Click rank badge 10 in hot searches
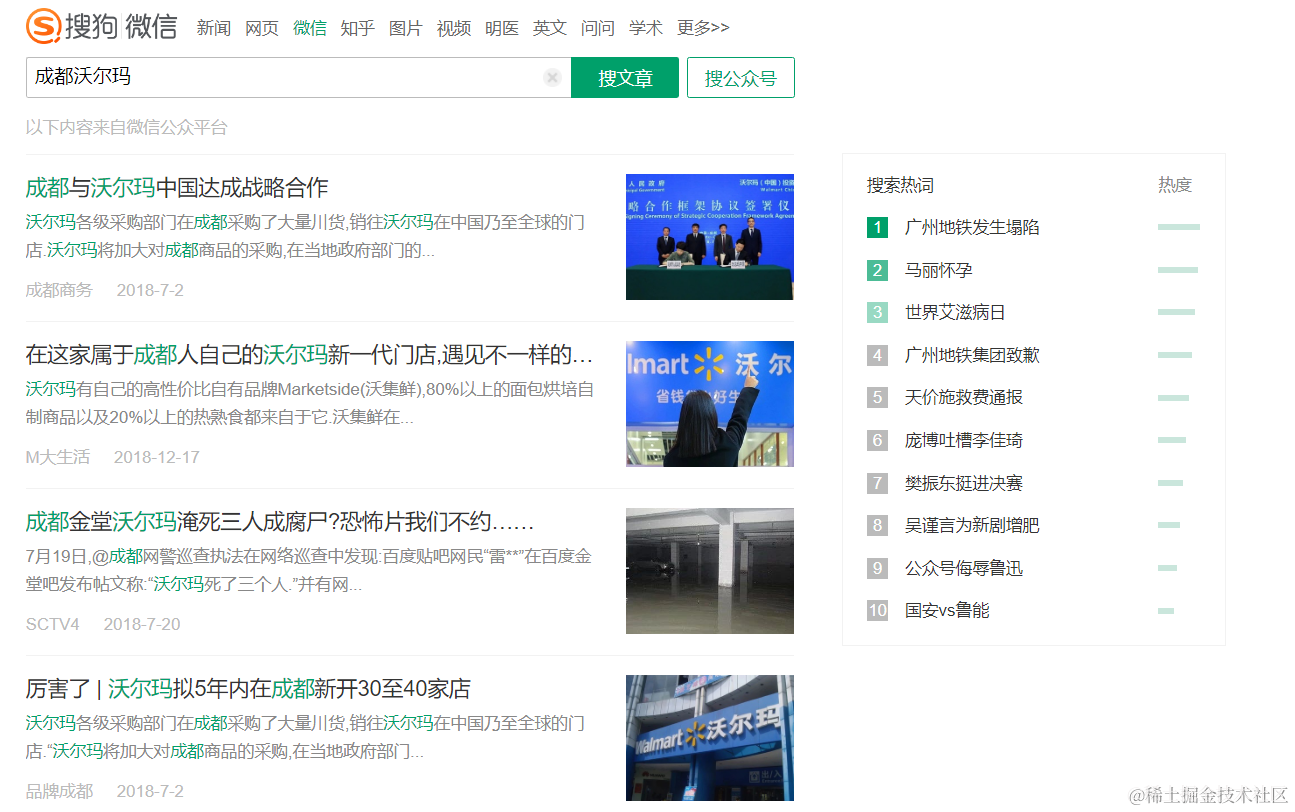Screen dimensions: 1295x812 click(x=877, y=610)
